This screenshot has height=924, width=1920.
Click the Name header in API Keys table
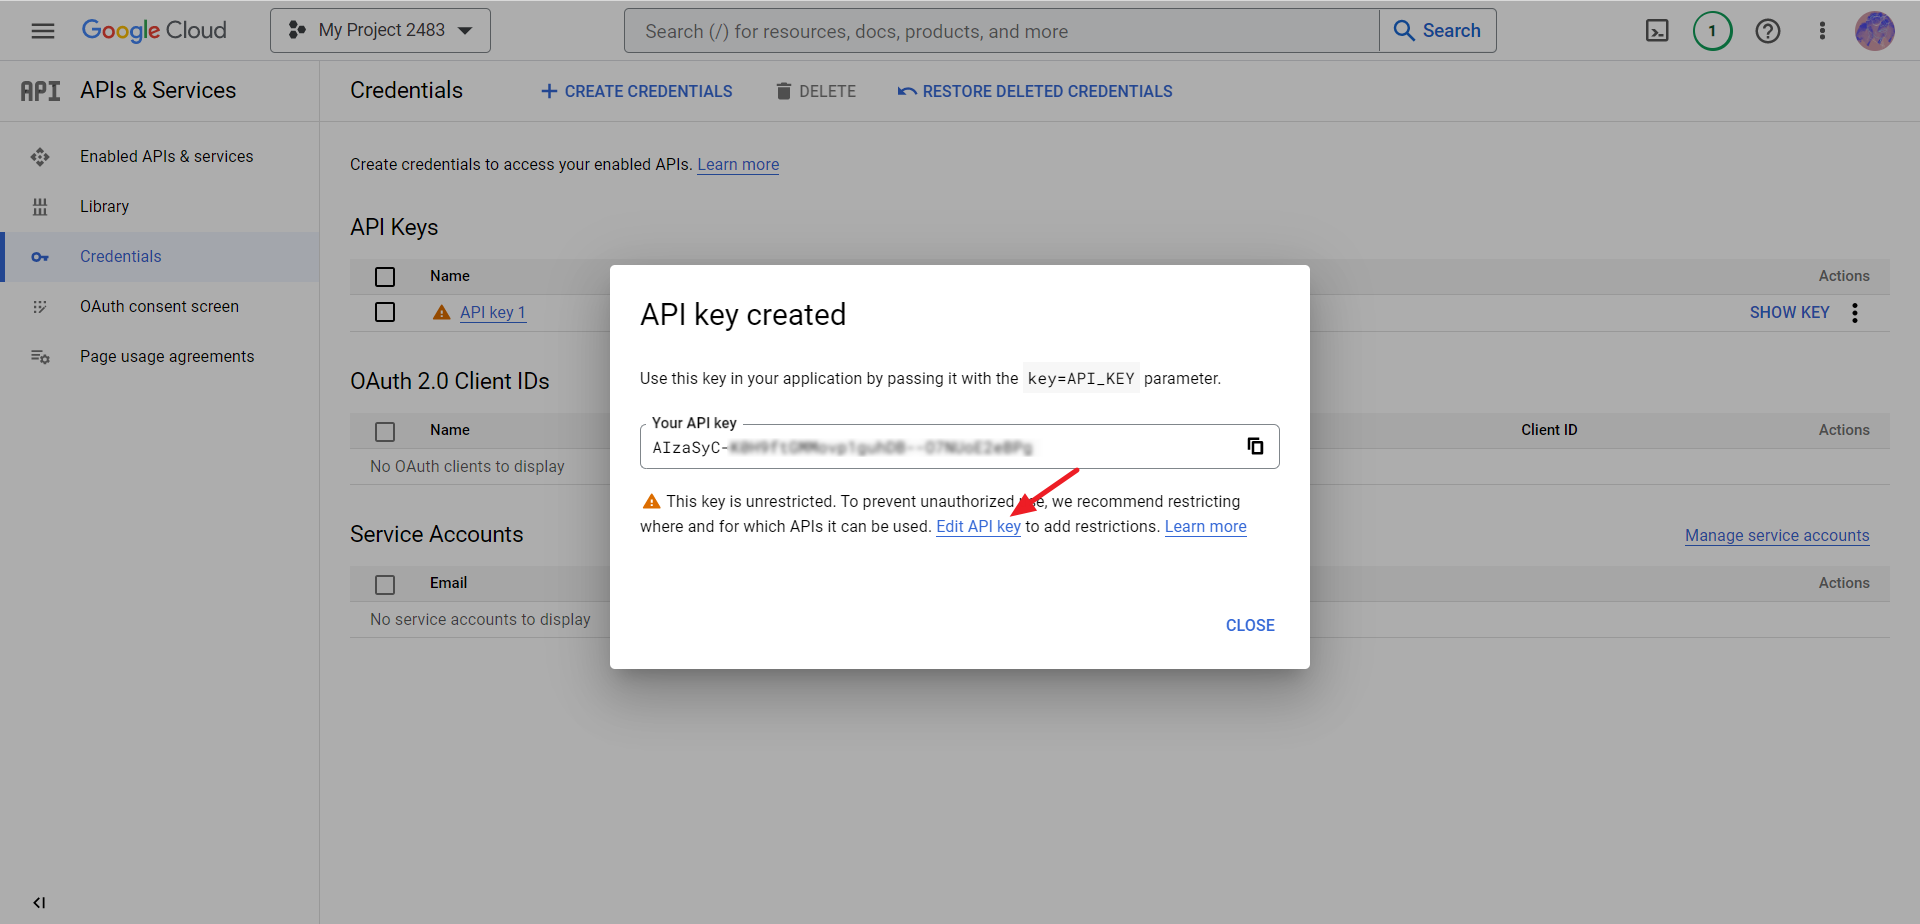[450, 276]
